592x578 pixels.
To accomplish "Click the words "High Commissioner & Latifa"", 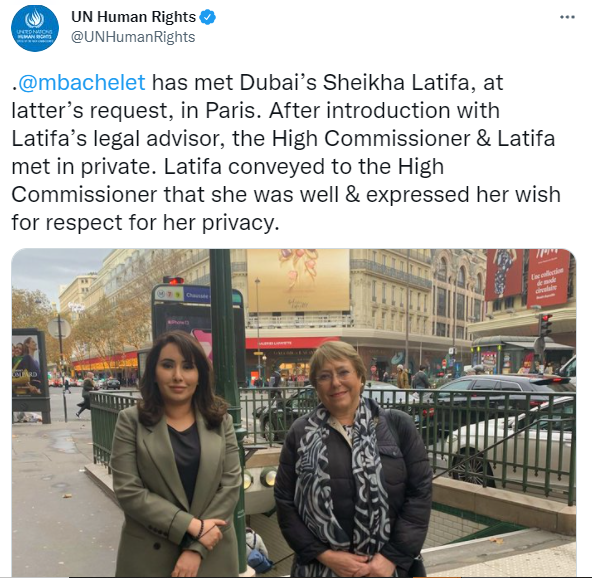I will 413,138.
